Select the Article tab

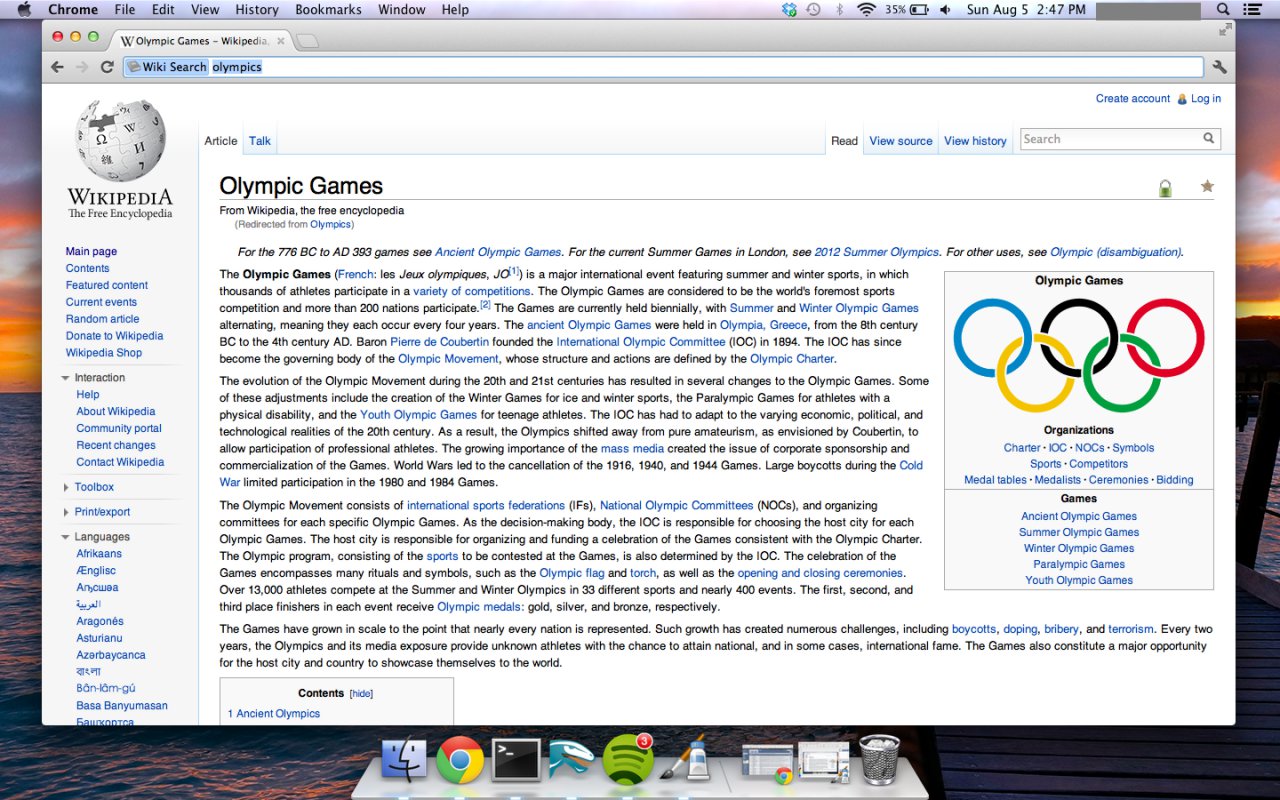pyautogui.click(x=221, y=141)
